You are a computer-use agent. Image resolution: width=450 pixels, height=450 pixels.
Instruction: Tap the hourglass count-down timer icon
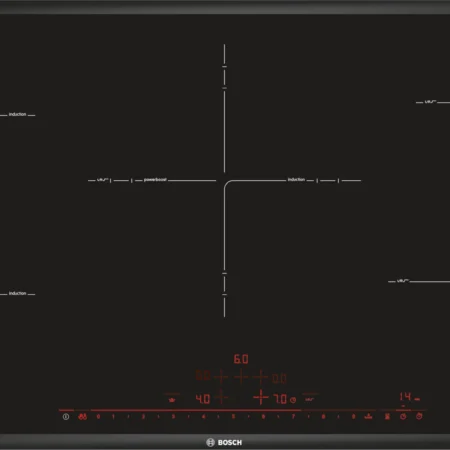(387, 416)
